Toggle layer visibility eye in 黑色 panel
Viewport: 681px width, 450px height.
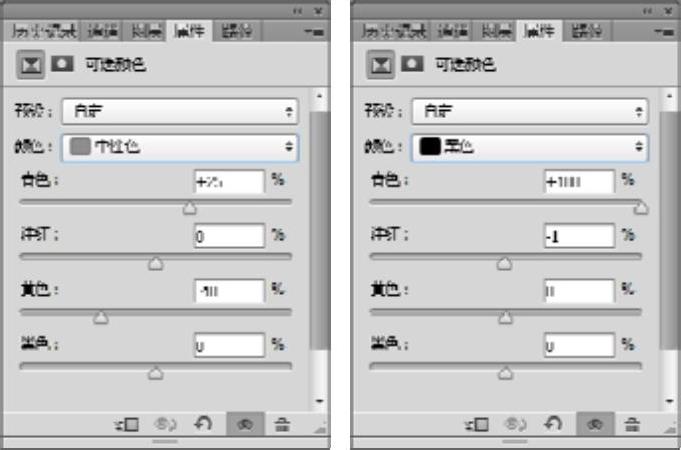click(x=595, y=424)
